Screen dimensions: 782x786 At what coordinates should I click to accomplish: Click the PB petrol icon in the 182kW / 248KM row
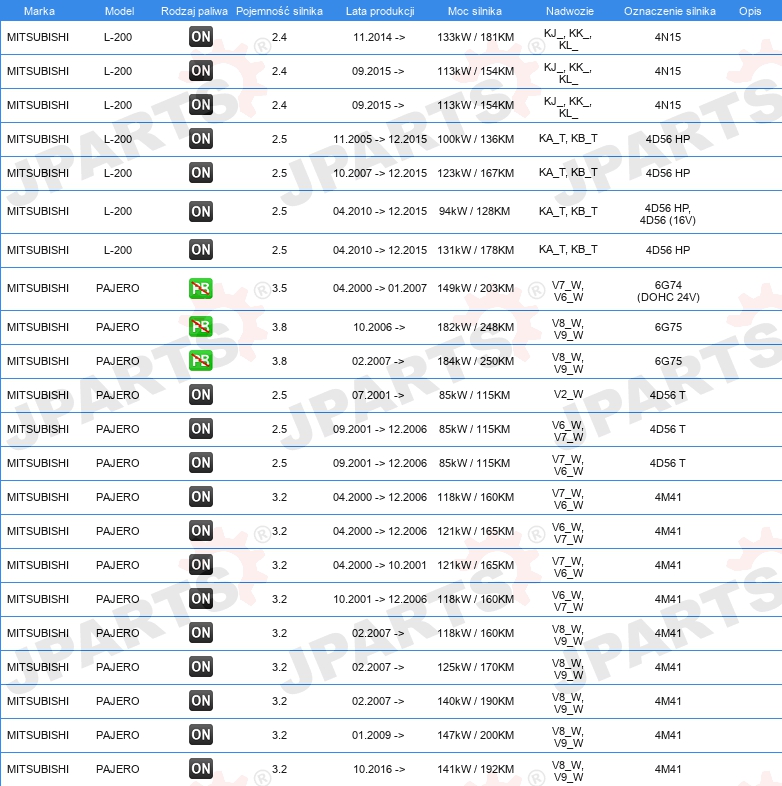201,327
